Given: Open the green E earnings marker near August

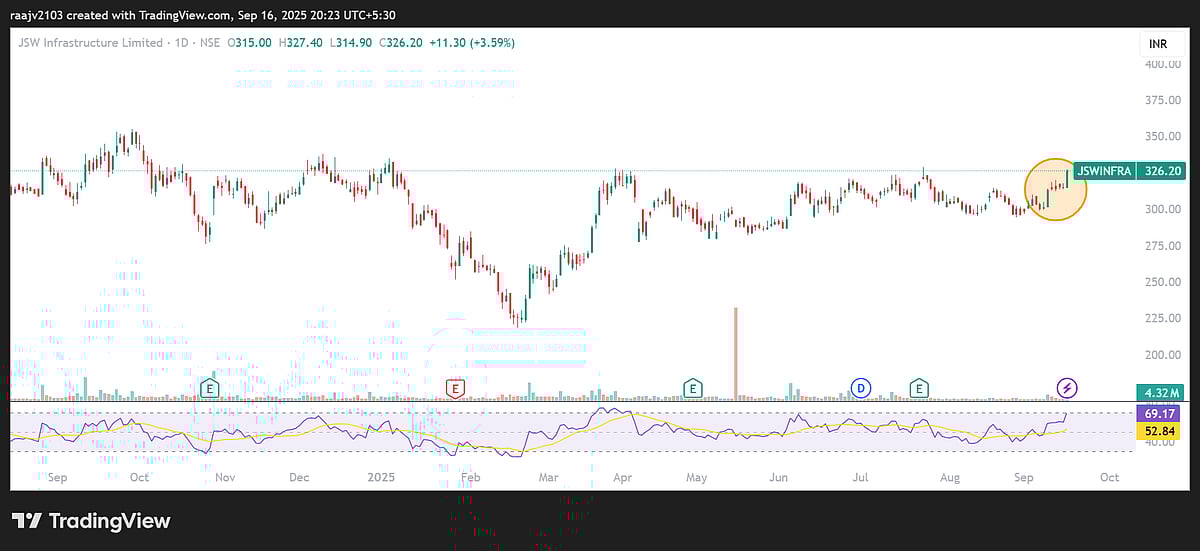Looking at the screenshot, I should point(918,388).
